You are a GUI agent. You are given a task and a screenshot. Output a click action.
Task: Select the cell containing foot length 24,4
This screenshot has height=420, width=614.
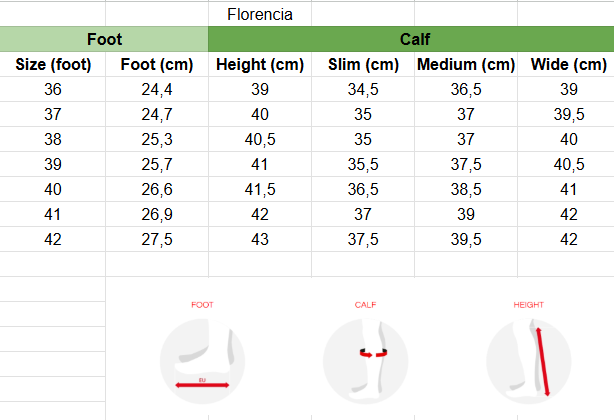(x=156, y=90)
